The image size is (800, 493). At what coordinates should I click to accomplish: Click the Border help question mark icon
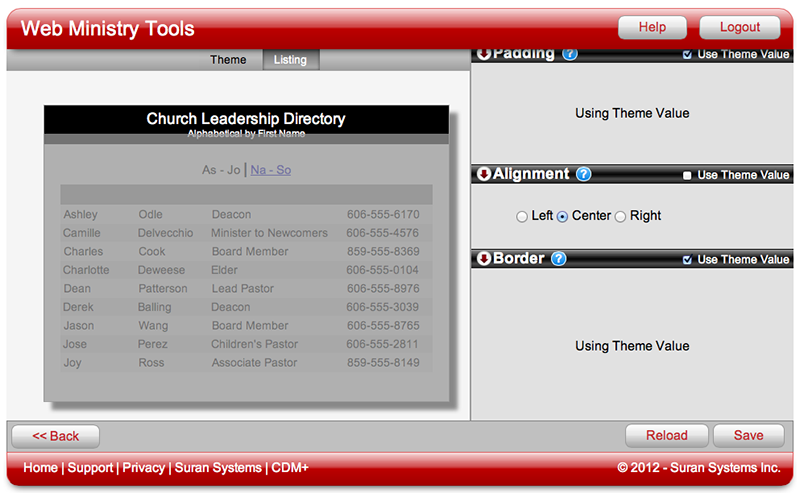(559, 259)
